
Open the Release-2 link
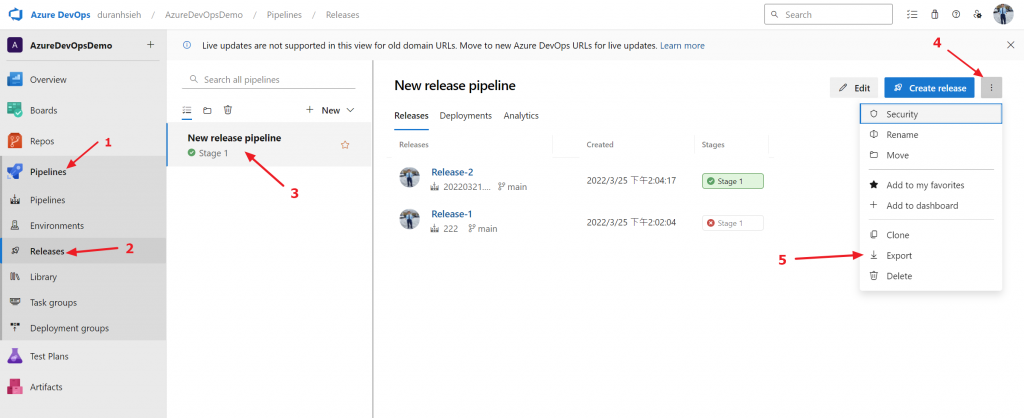tap(452, 172)
